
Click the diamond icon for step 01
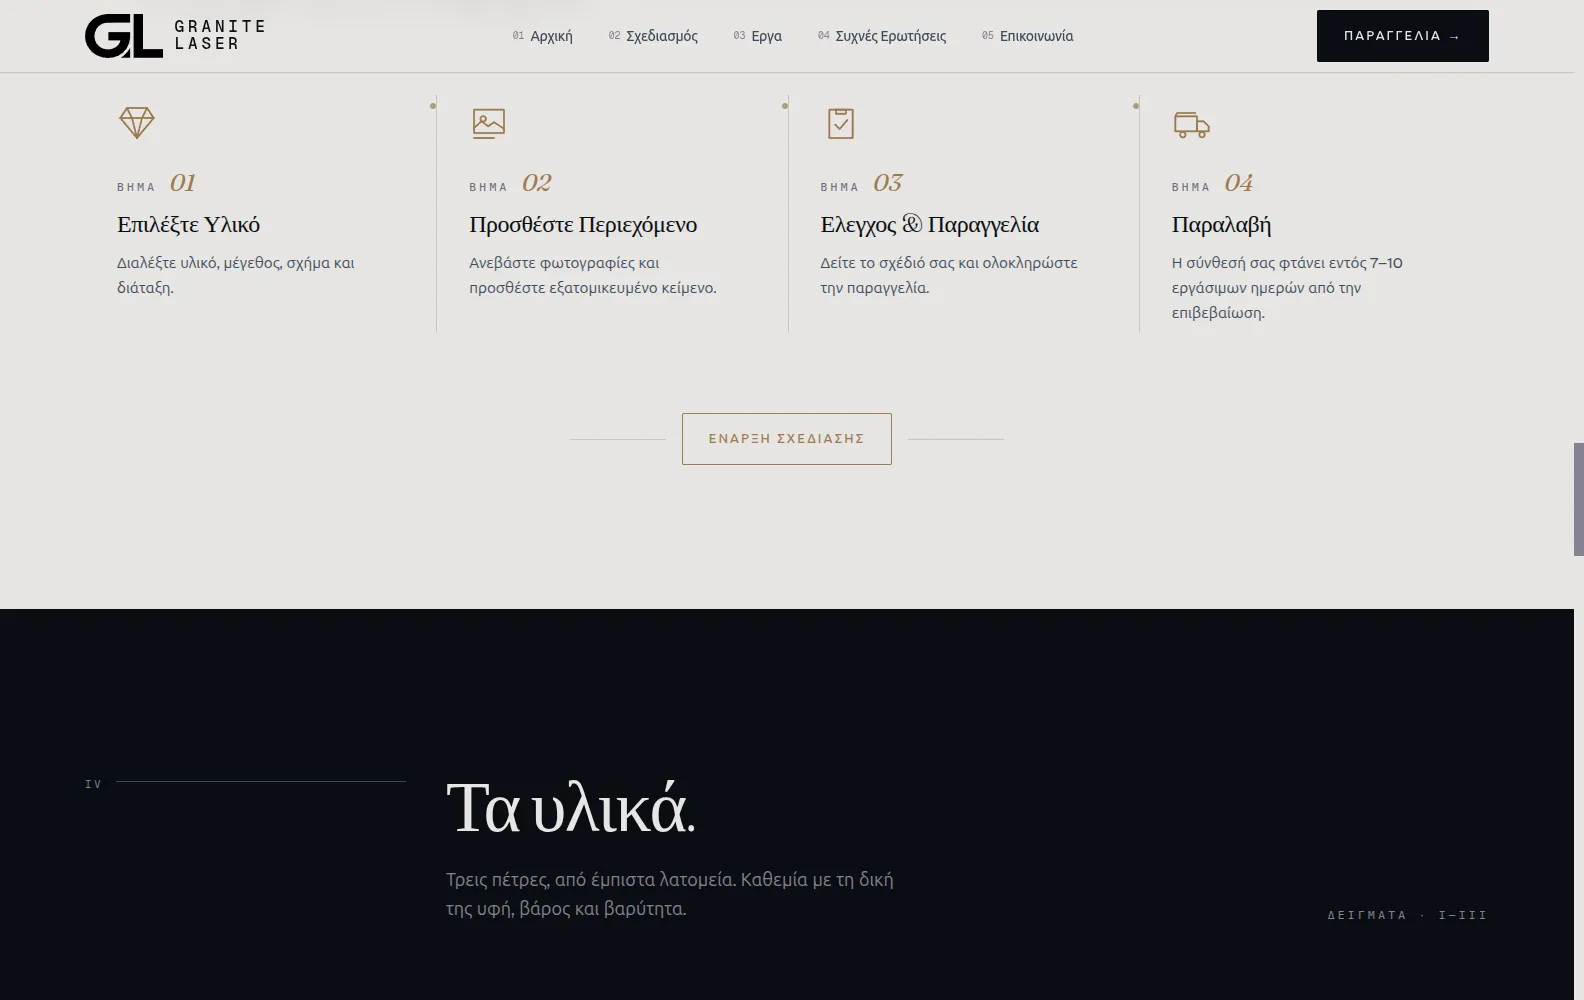[137, 123]
